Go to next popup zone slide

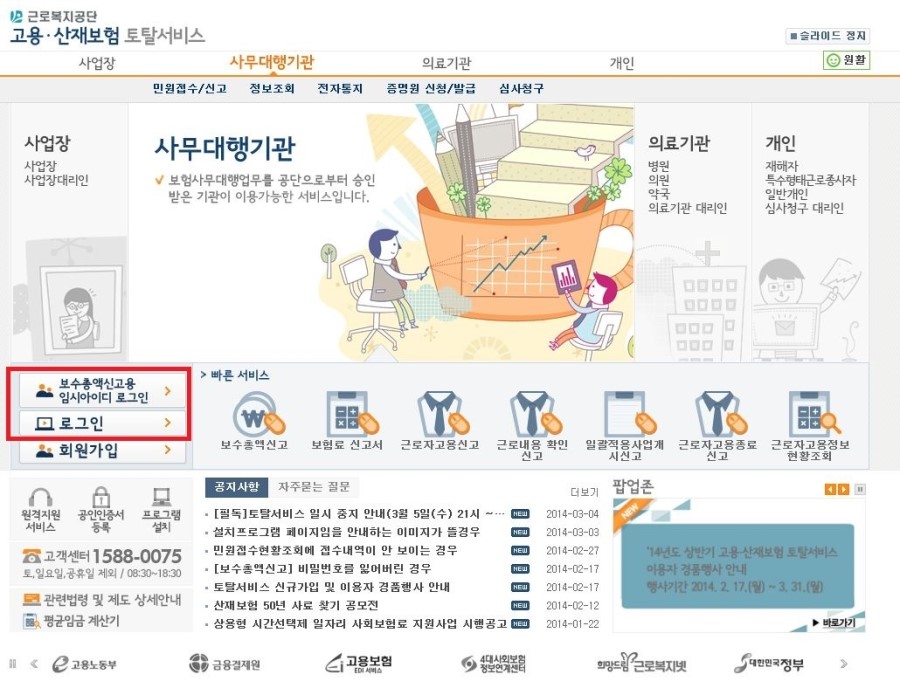click(843, 489)
